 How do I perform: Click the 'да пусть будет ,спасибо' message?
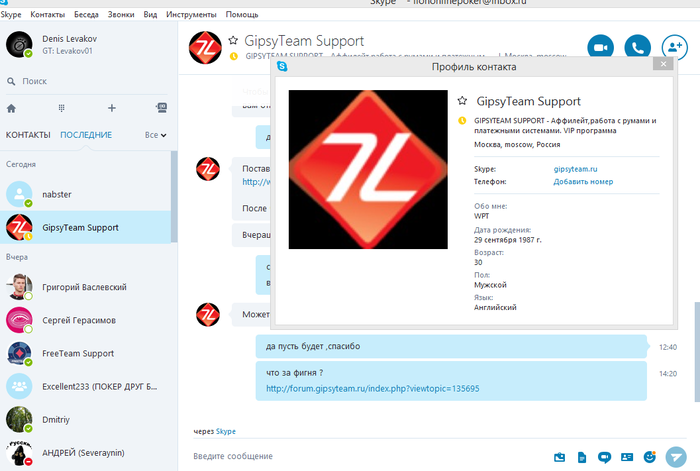[x=451, y=346]
